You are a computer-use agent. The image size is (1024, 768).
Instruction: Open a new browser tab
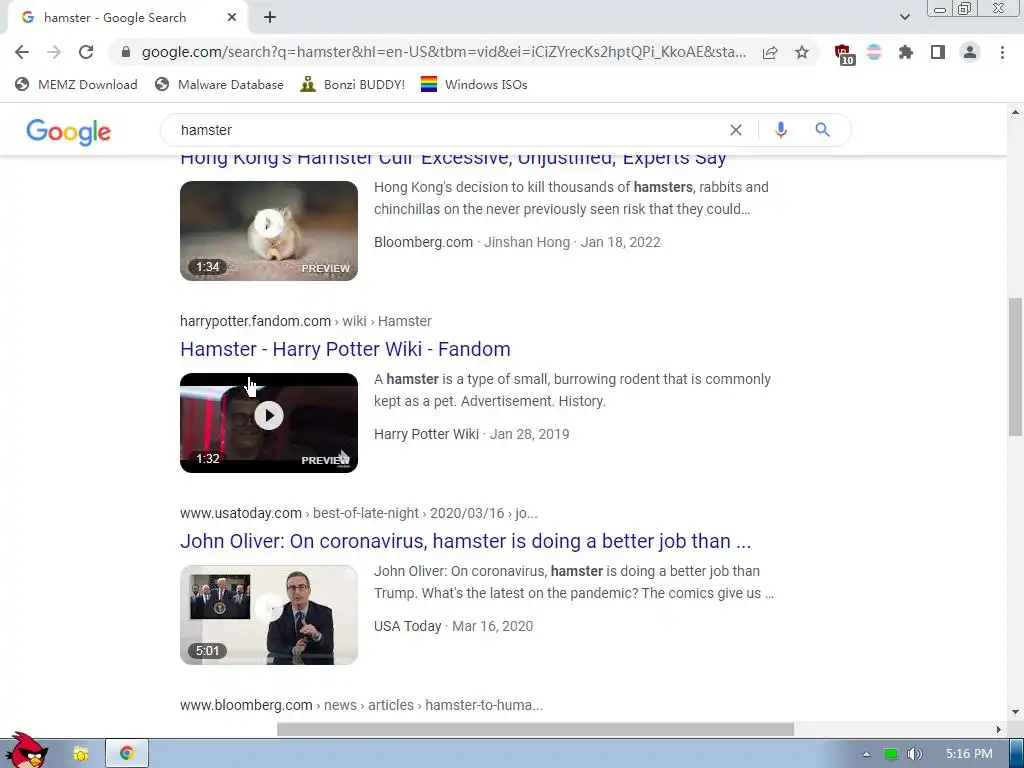click(x=270, y=18)
